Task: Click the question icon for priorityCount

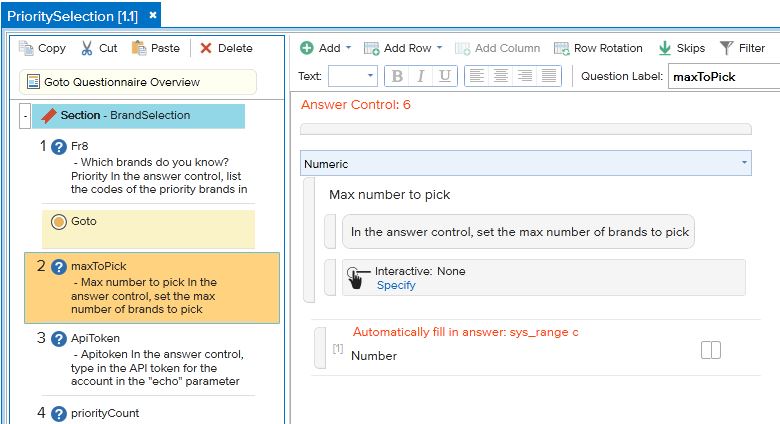Action: [59, 414]
